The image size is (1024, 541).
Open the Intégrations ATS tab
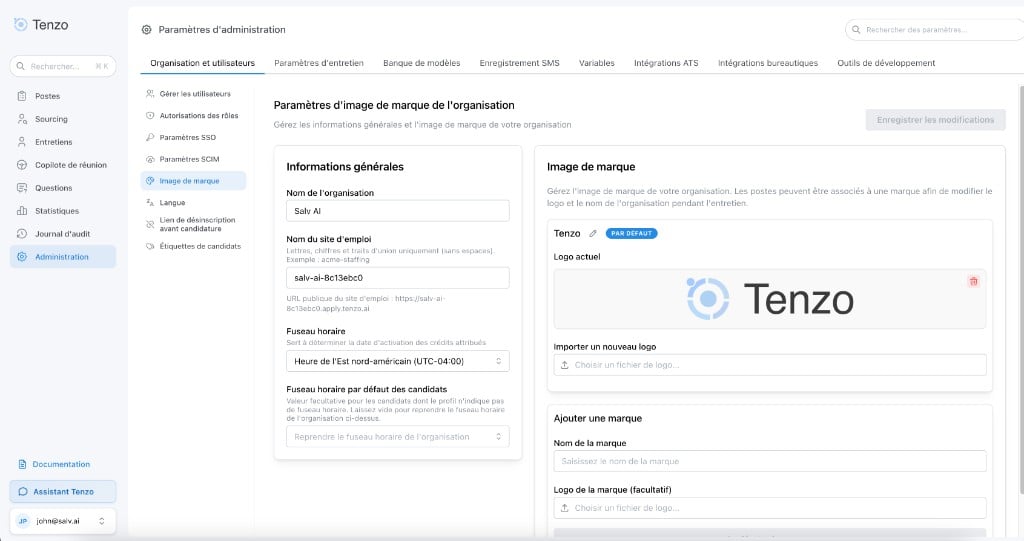click(x=665, y=63)
